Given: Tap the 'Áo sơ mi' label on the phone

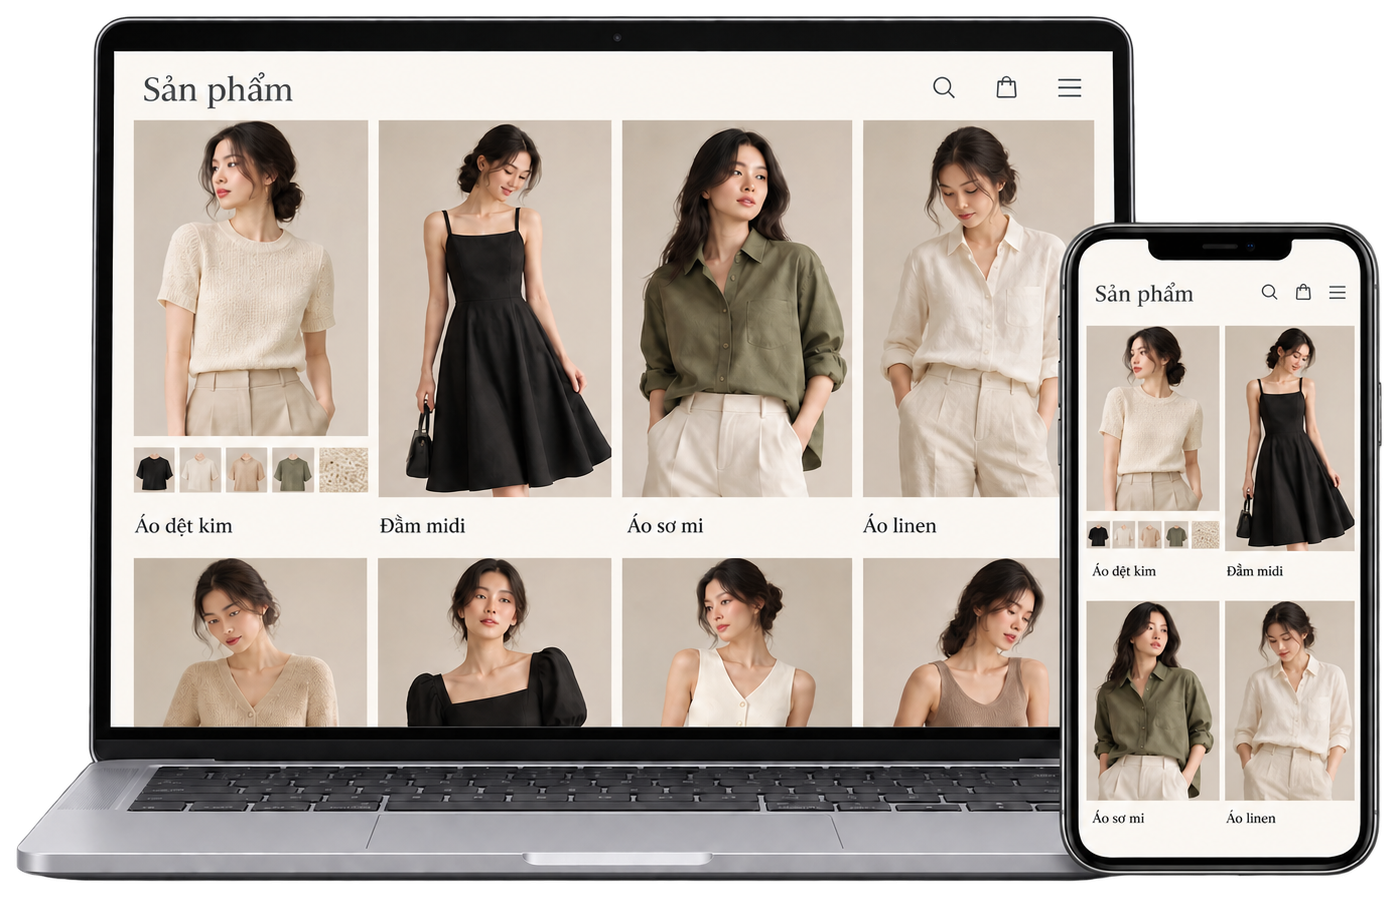Looking at the screenshot, I should (x=1118, y=818).
